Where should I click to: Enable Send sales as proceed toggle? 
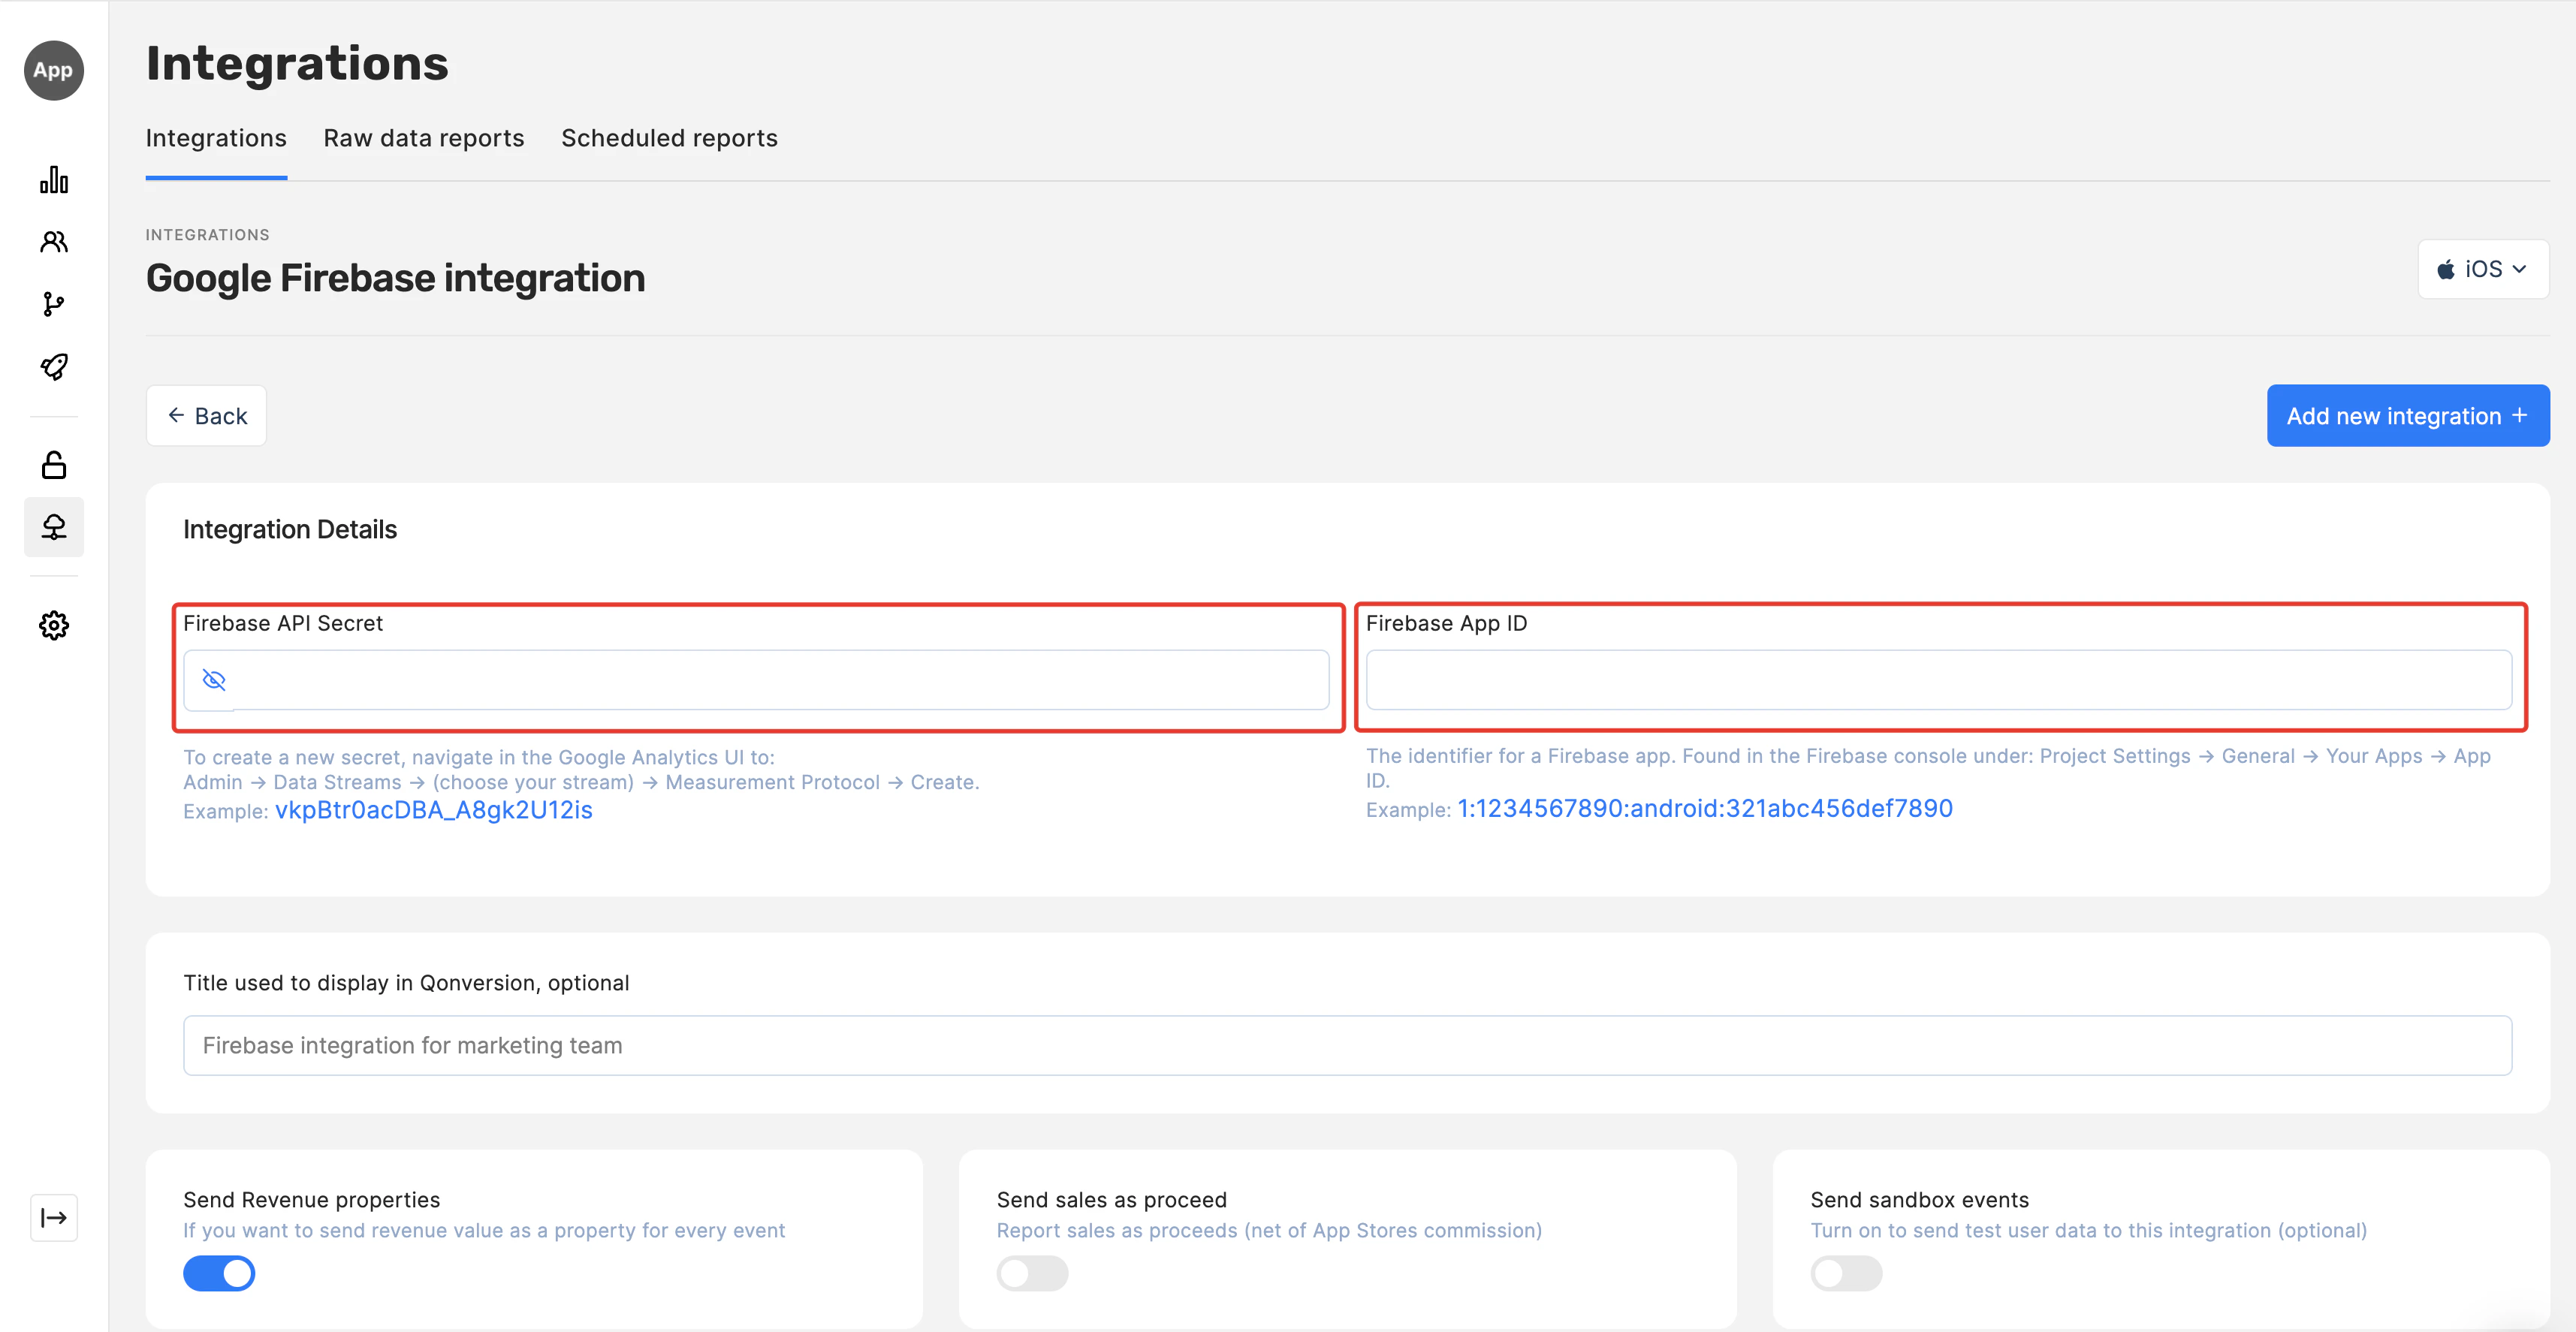[x=1032, y=1273]
